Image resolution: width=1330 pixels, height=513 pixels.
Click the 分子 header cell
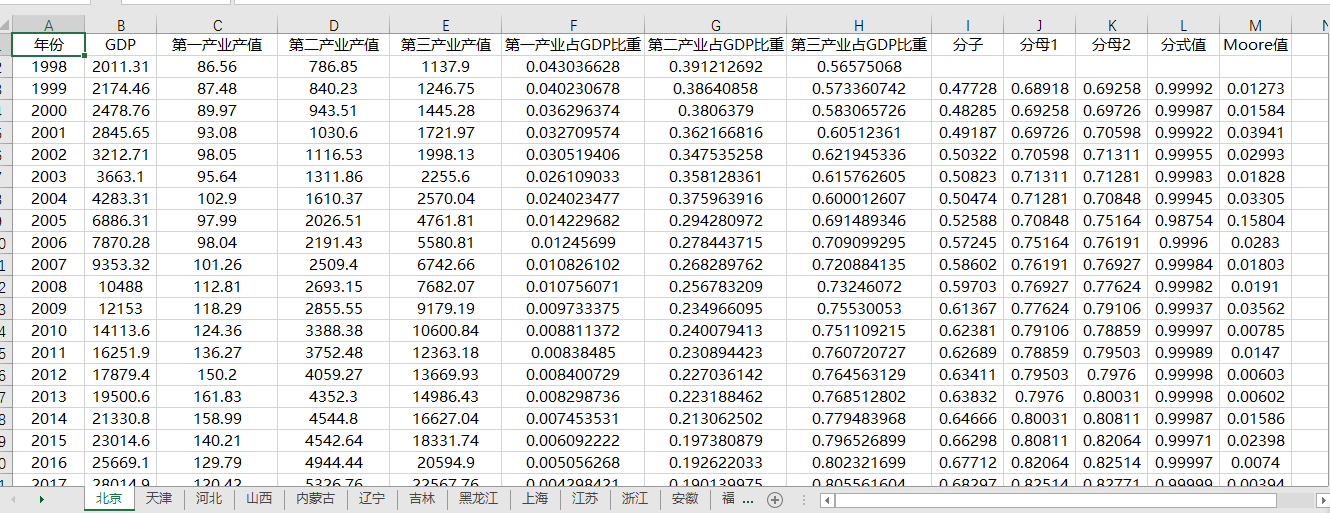[968, 44]
